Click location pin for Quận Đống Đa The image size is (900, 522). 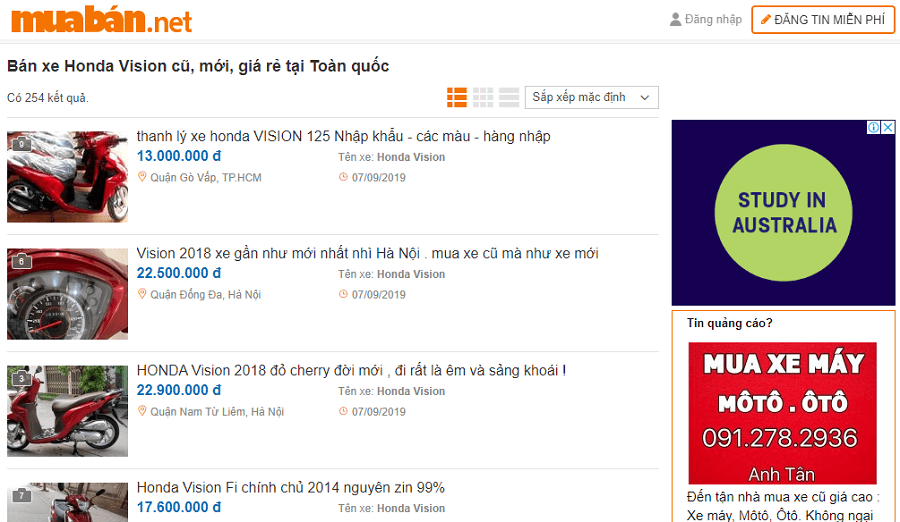[142, 294]
